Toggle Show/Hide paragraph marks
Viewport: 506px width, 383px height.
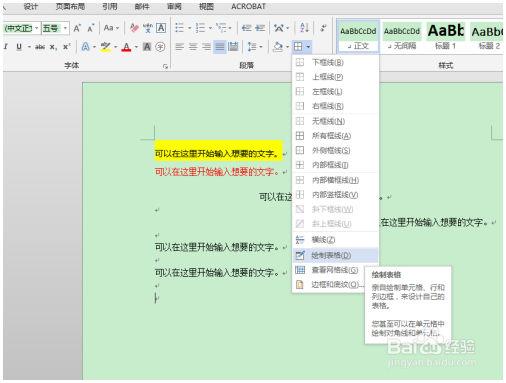click(323, 28)
